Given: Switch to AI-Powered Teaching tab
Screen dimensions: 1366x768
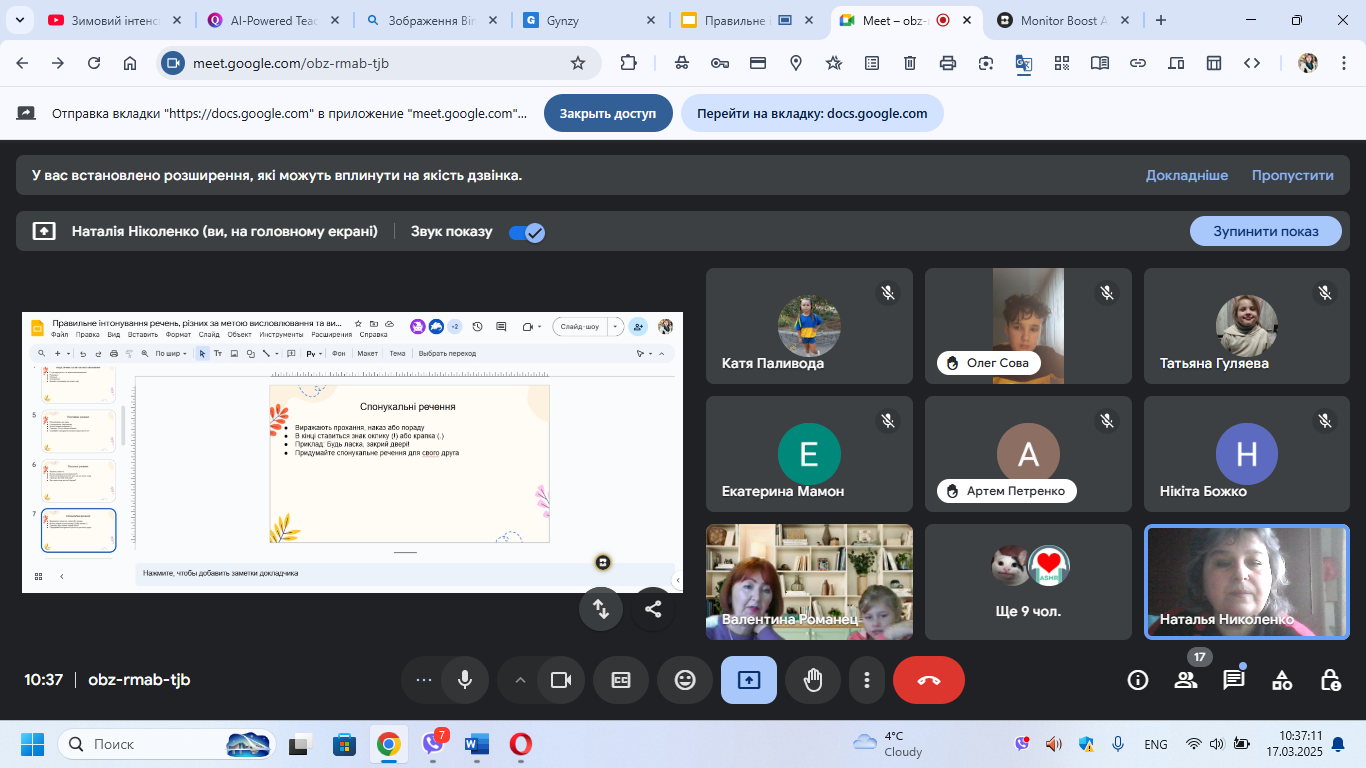Looking at the screenshot, I should coord(274,20).
